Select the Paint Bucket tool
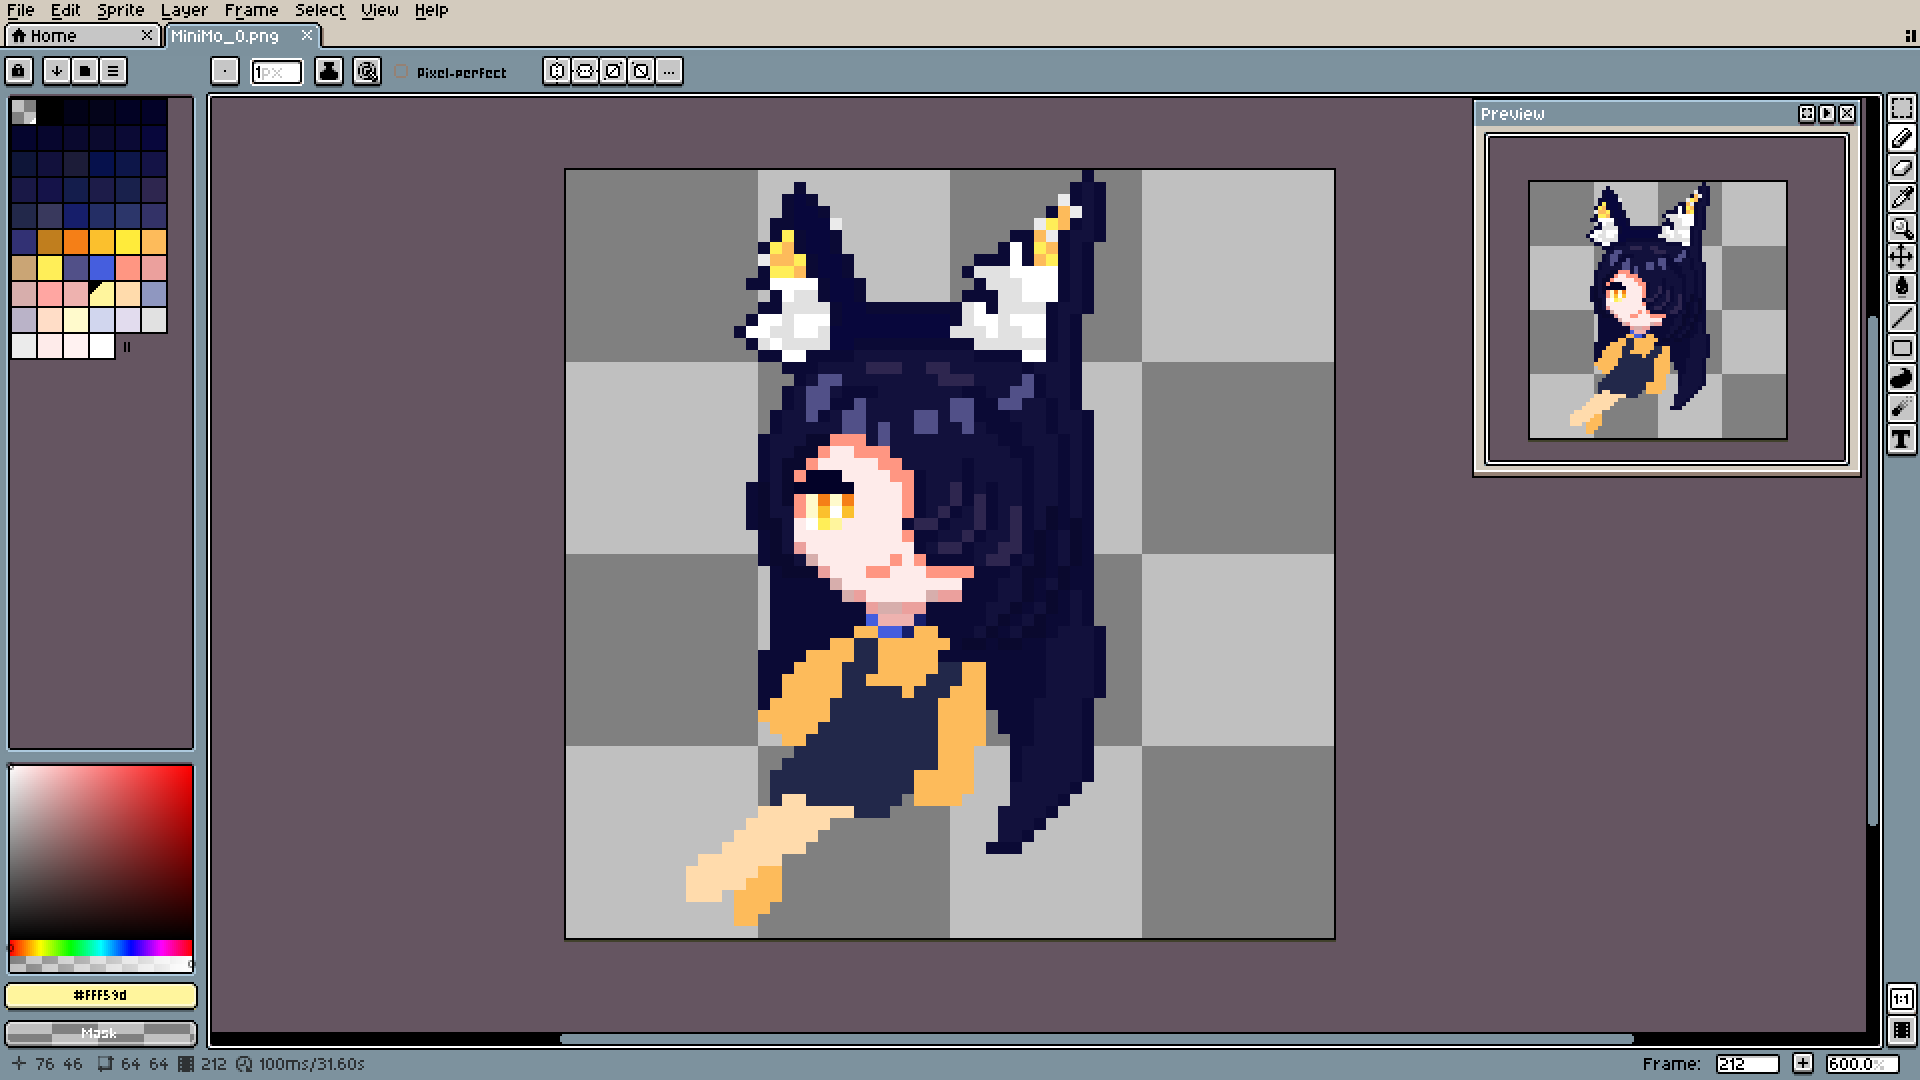Image resolution: width=1920 pixels, height=1080 pixels. 1901,288
